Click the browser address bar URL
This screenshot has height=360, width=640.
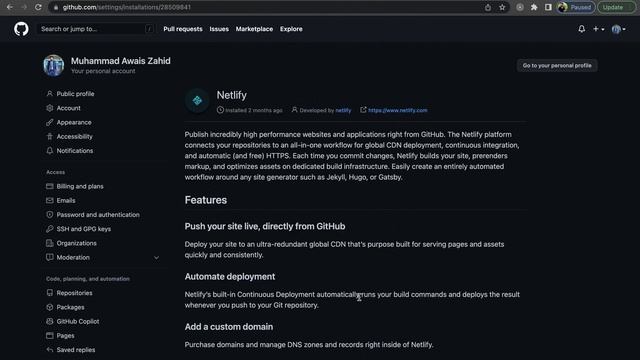[x=127, y=7]
